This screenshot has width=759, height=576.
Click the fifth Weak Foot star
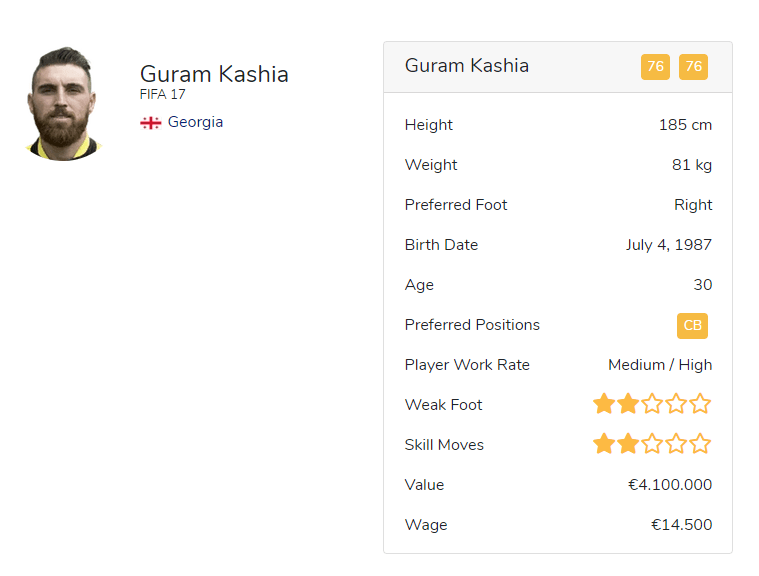(x=700, y=404)
